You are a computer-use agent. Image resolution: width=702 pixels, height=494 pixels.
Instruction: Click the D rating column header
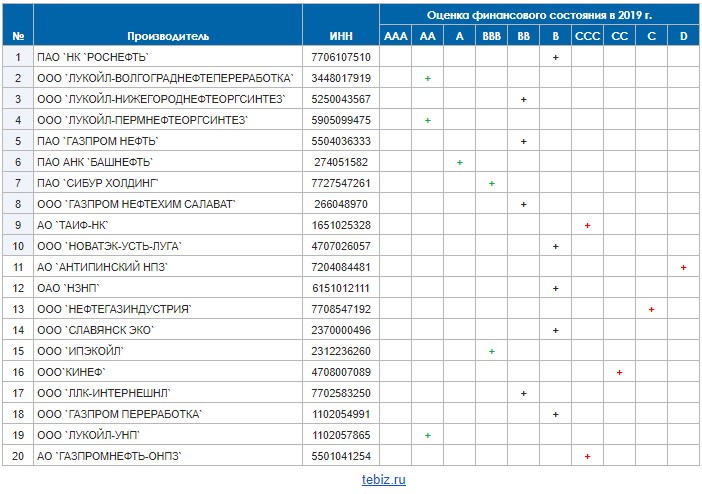(x=683, y=36)
